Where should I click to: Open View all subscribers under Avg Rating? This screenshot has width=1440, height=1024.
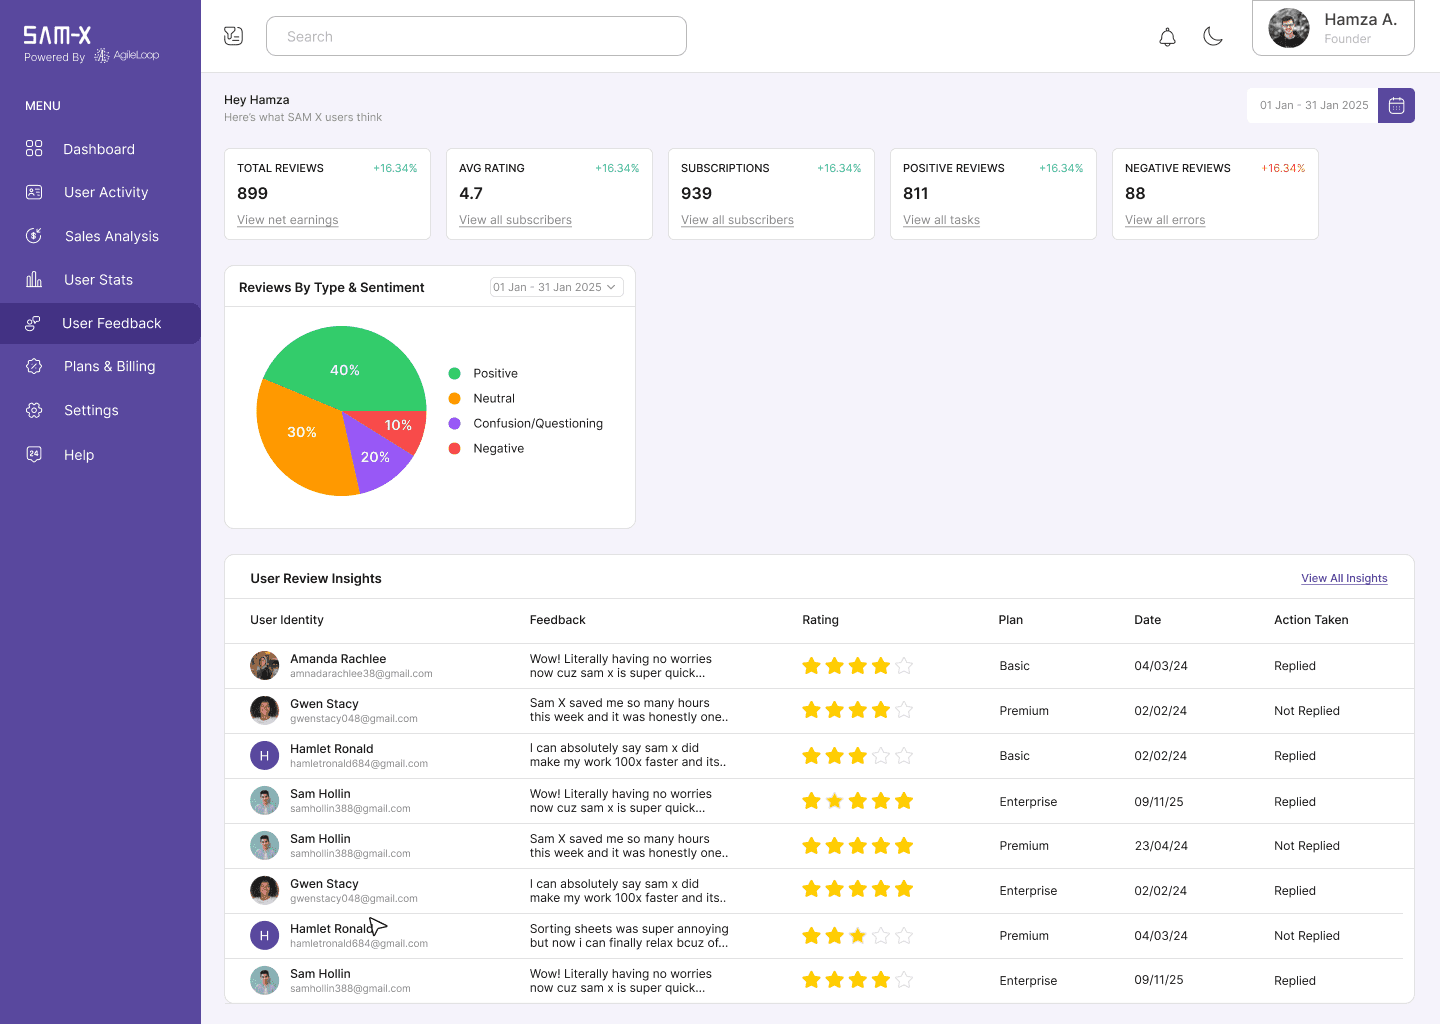click(516, 220)
